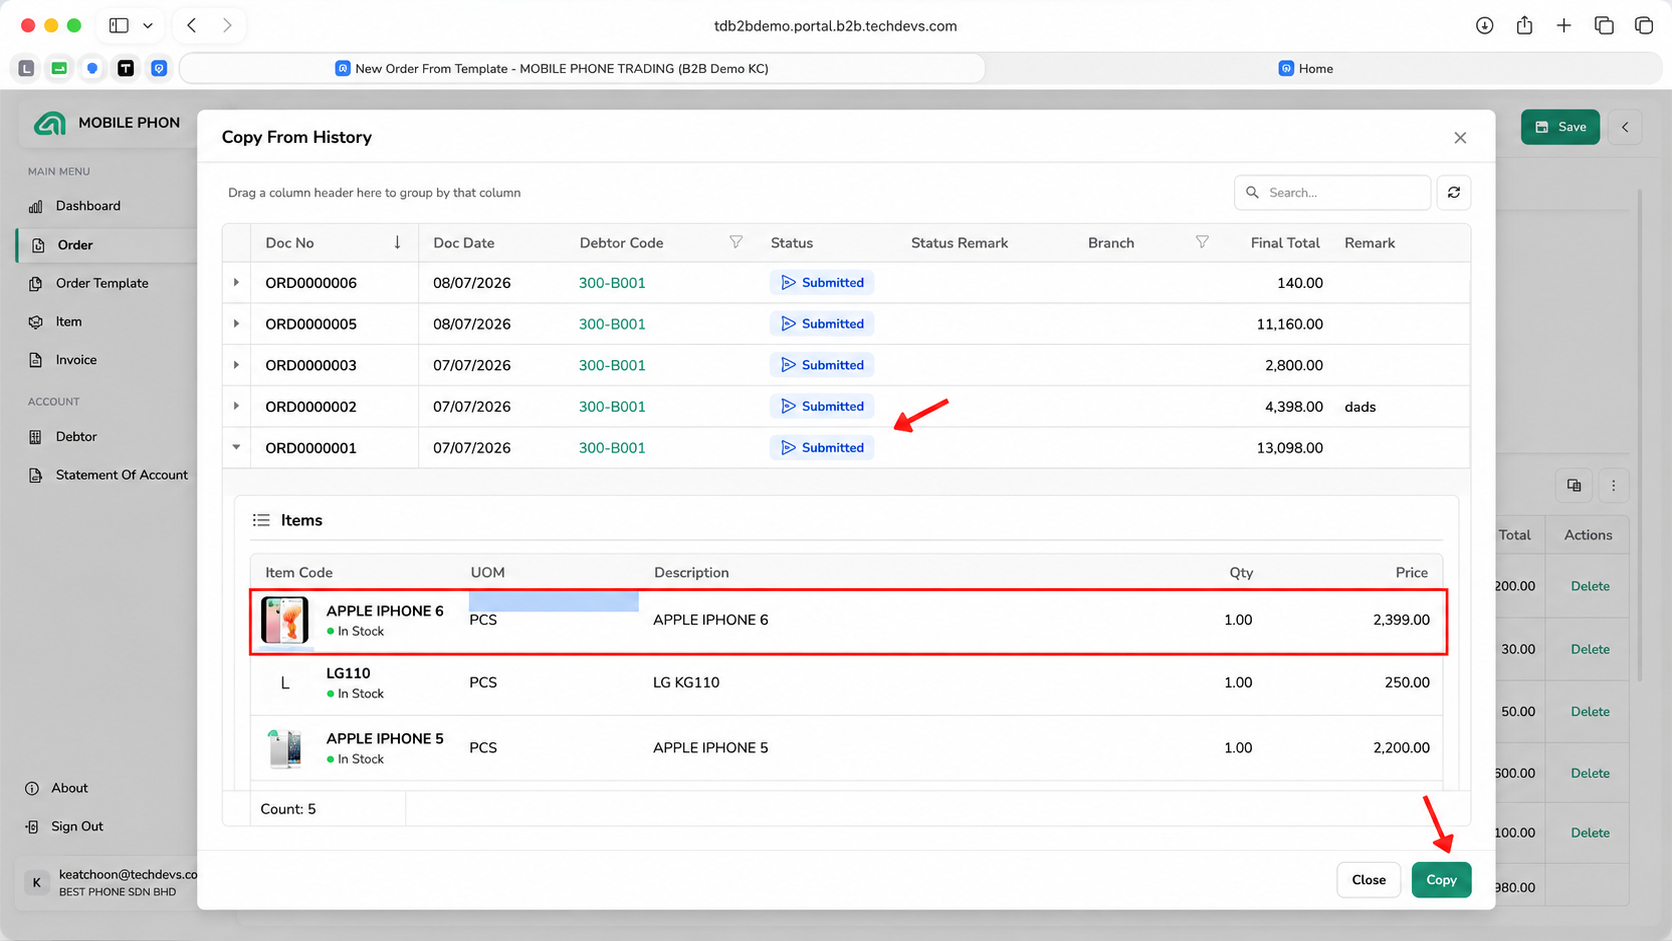Image resolution: width=1672 pixels, height=941 pixels.
Task: Click Count: 5 footer summary
Action: coord(288,809)
